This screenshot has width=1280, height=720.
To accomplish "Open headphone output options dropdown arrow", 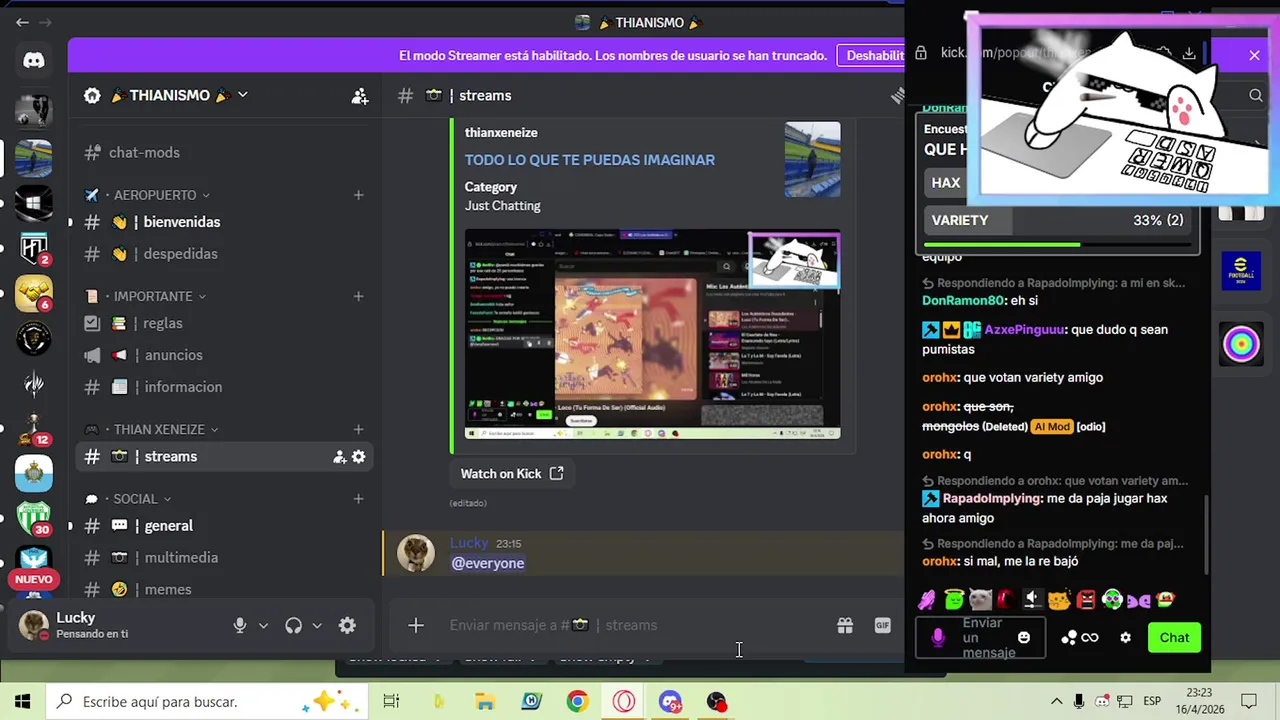I will [x=317, y=625].
